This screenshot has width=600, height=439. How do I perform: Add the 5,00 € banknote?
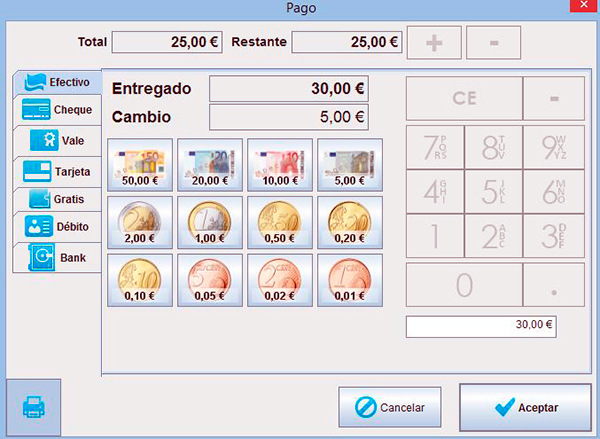(350, 165)
